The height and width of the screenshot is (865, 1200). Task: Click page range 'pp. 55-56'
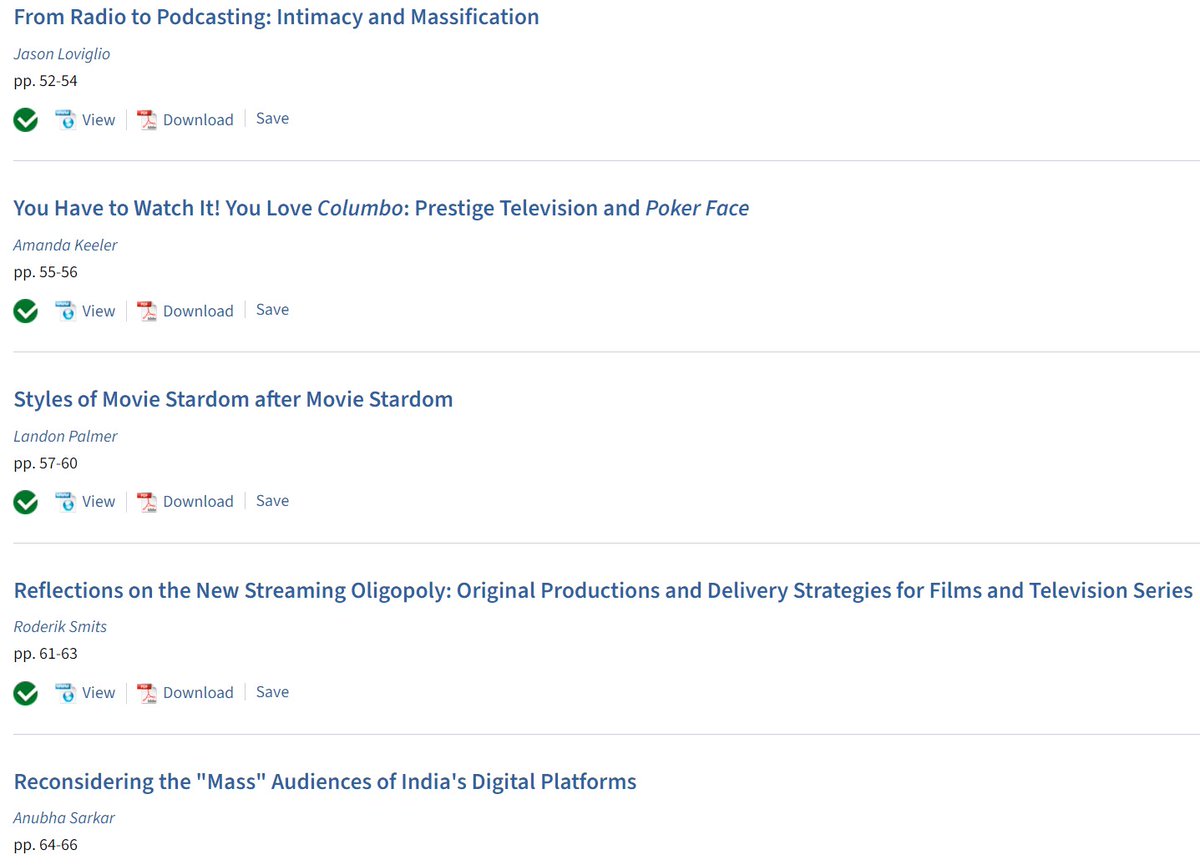pos(45,272)
